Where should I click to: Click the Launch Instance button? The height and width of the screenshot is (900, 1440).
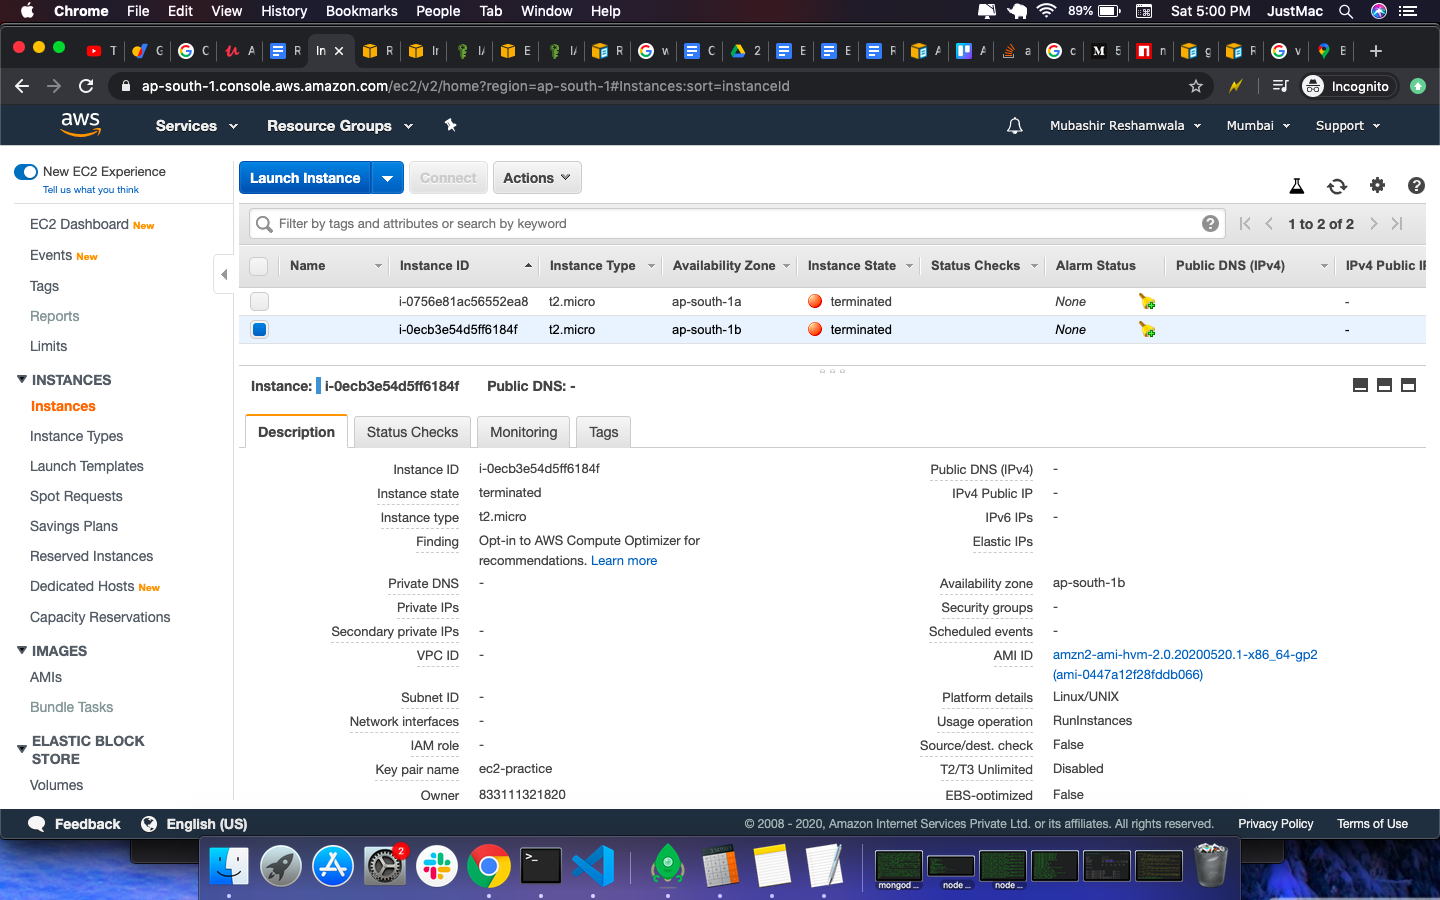(x=305, y=178)
